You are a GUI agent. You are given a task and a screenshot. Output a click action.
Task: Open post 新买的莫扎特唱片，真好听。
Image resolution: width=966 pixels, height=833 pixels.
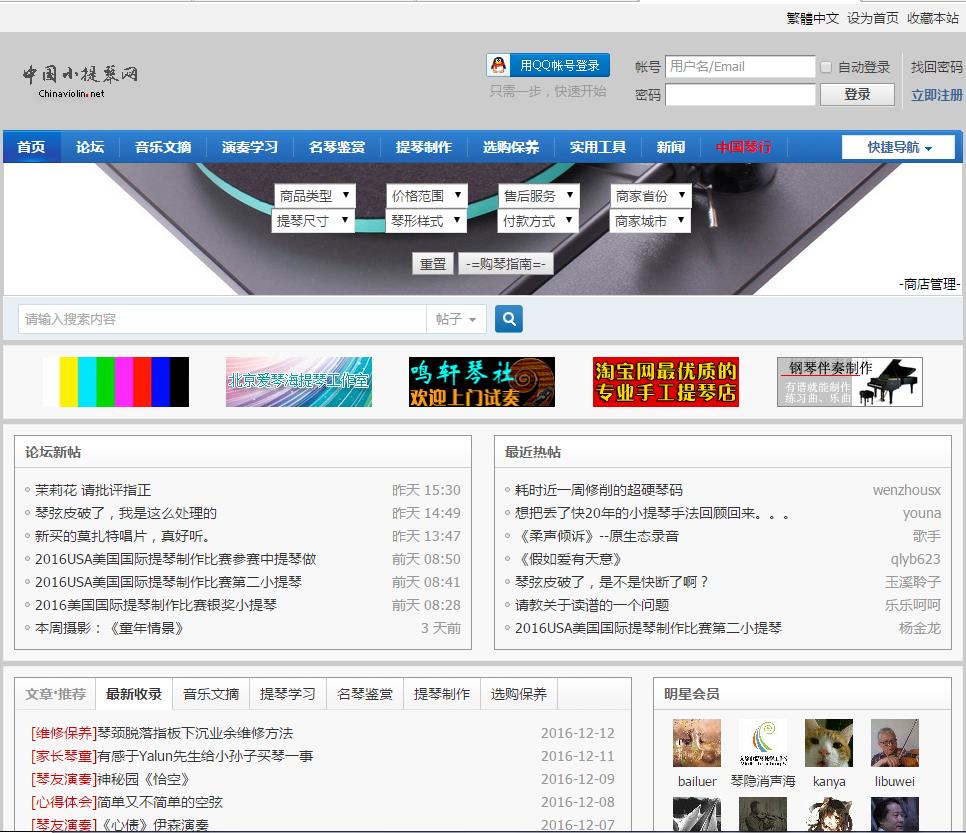pos(123,536)
